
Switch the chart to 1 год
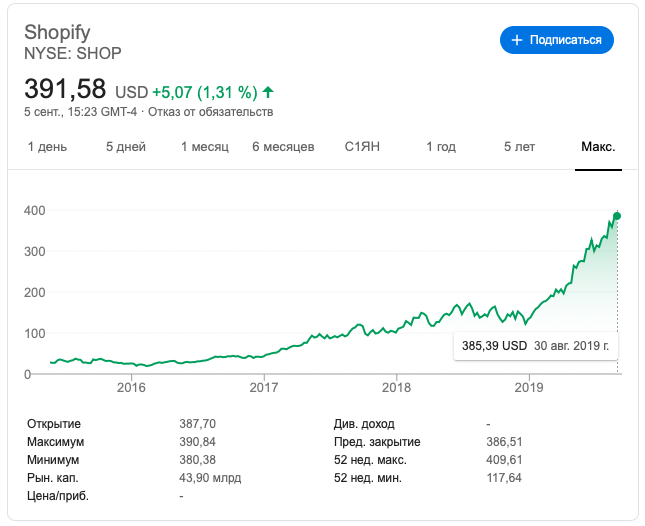[441, 147]
